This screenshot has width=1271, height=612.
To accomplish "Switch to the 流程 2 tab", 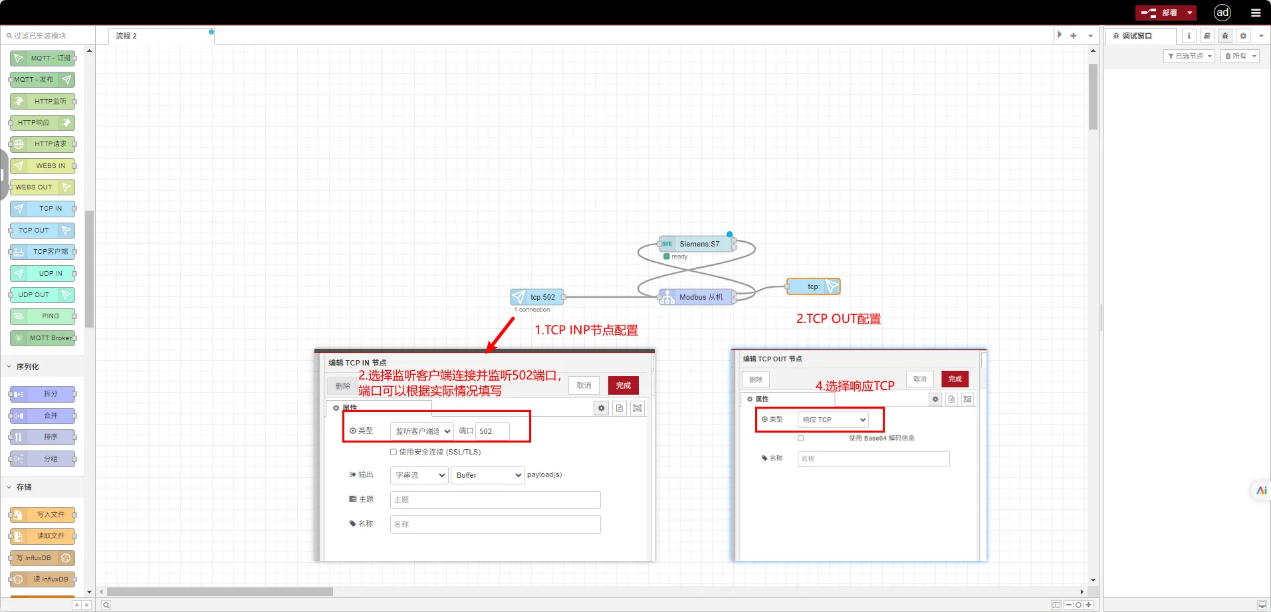I will click(x=160, y=36).
